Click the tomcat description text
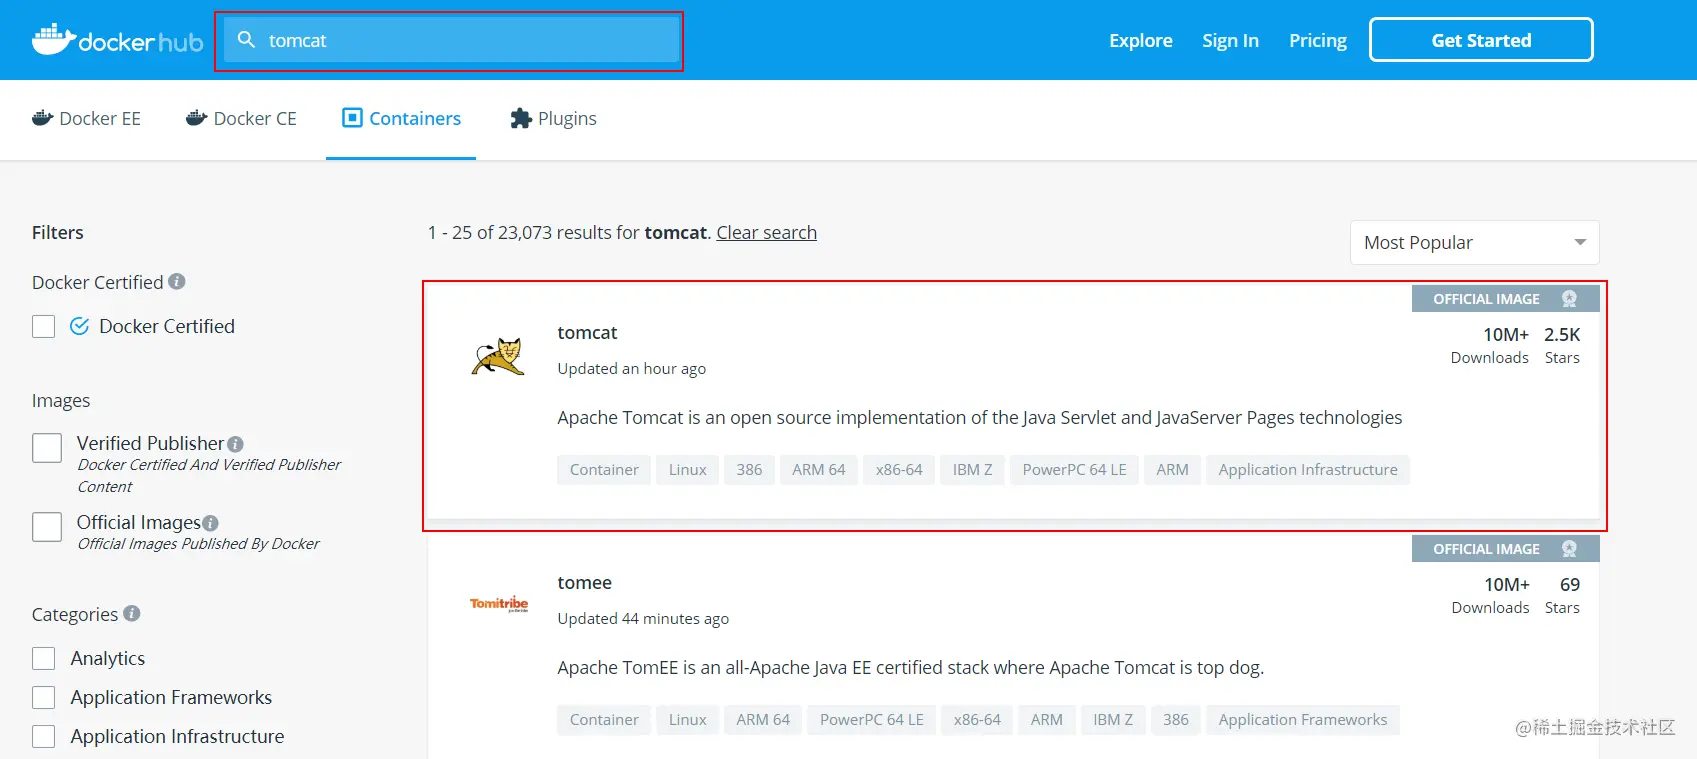This screenshot has width=1697, height=759. point(980,418)
